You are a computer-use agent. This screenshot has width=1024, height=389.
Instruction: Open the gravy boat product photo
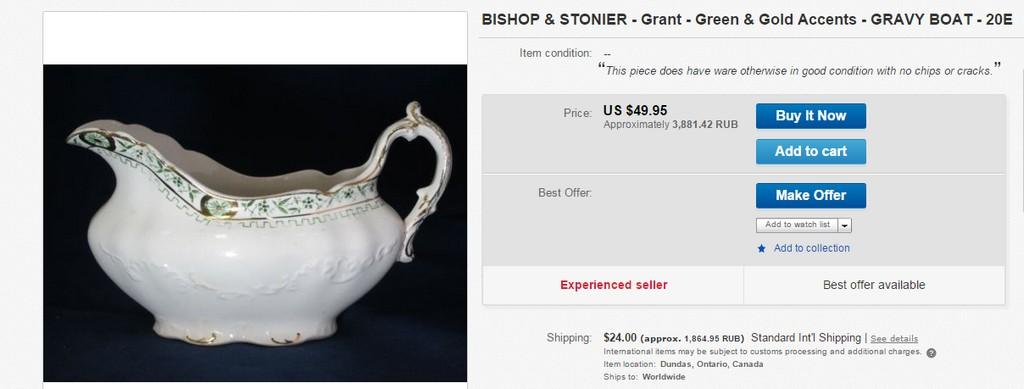pos(255,223)
